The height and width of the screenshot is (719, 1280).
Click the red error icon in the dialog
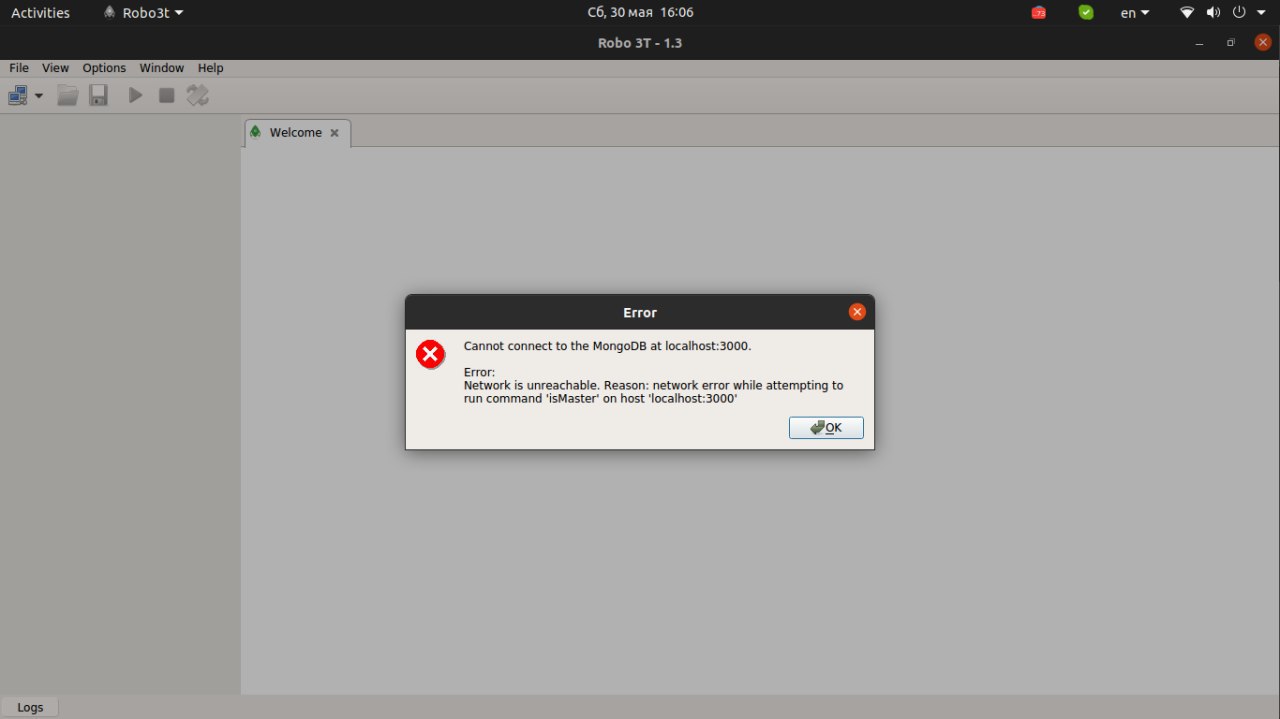click(431, 354)
